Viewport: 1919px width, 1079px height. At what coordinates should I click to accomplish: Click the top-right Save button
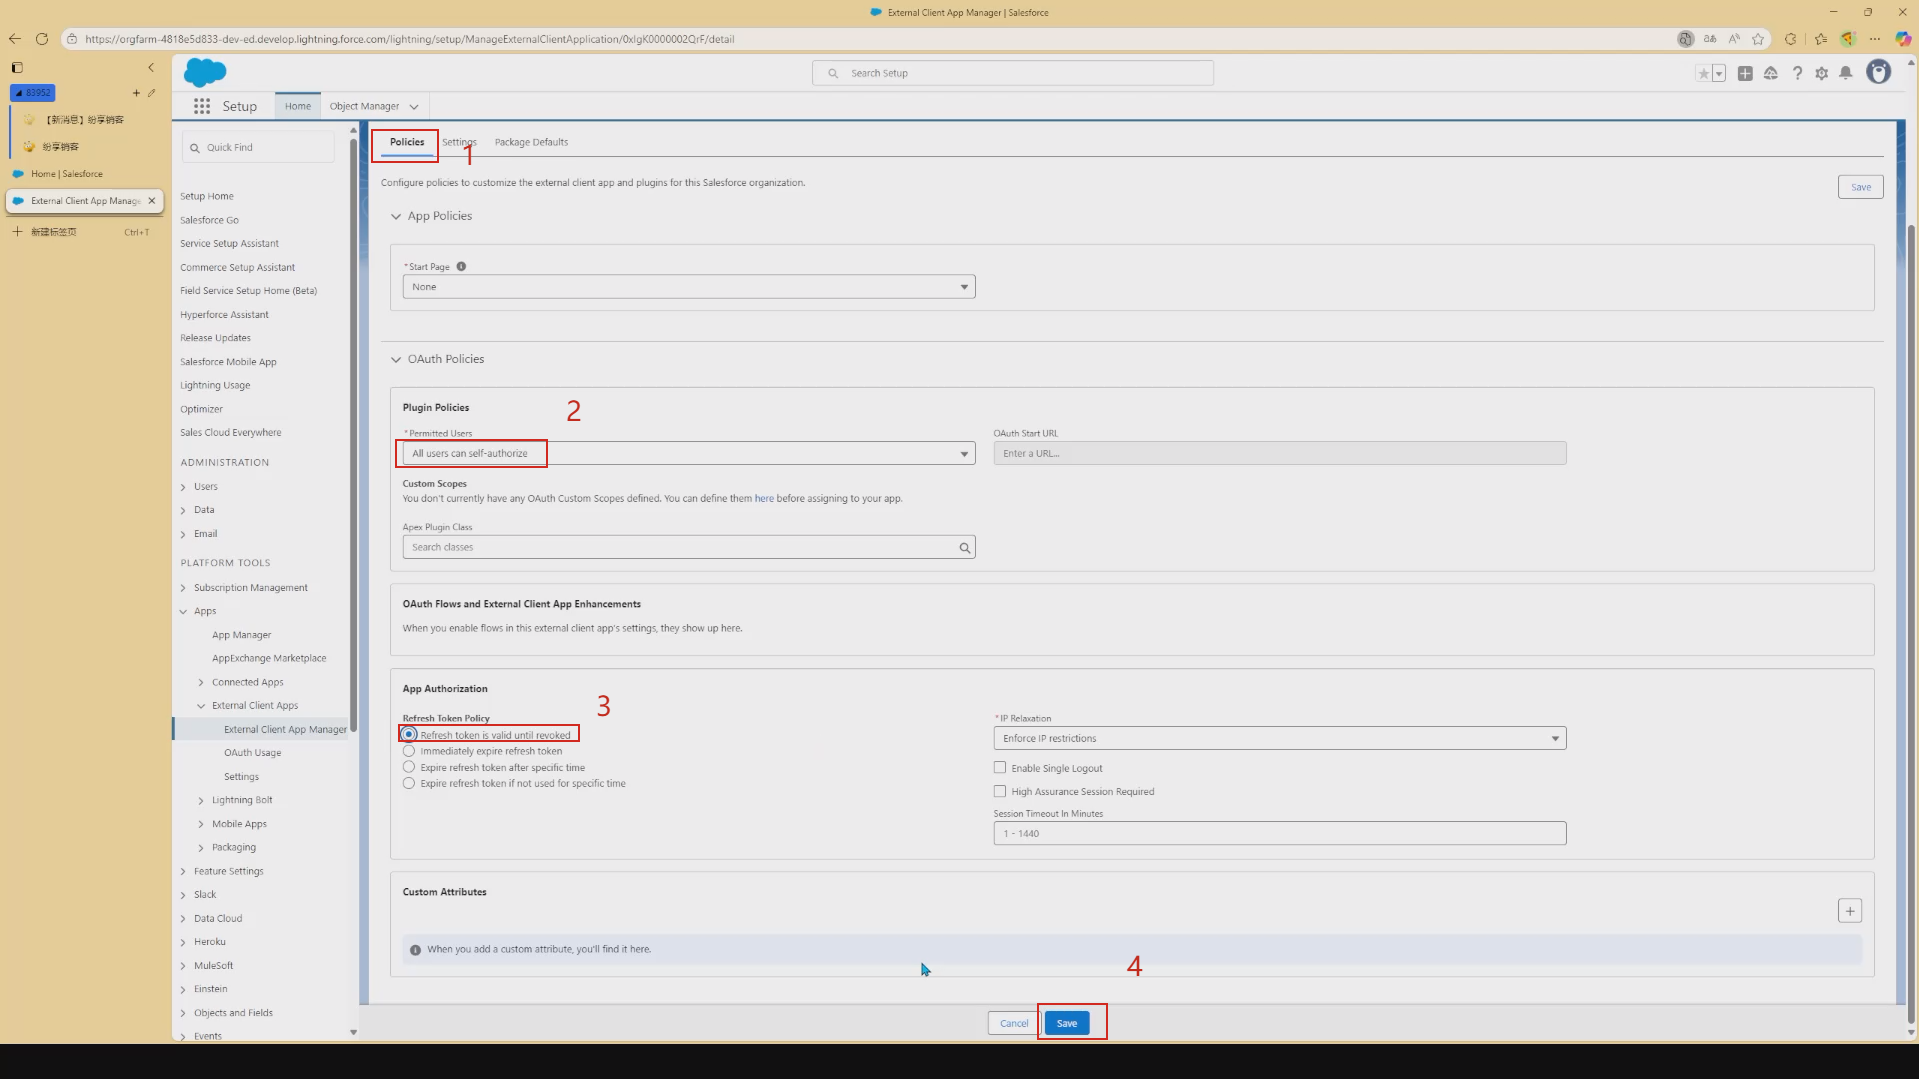1860,187
